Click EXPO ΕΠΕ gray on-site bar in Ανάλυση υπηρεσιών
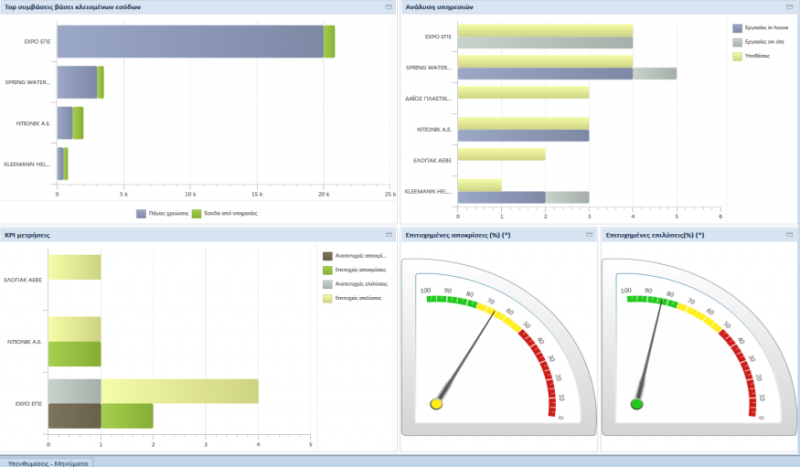Screen dimensions: 800x467 coord(545,42)
